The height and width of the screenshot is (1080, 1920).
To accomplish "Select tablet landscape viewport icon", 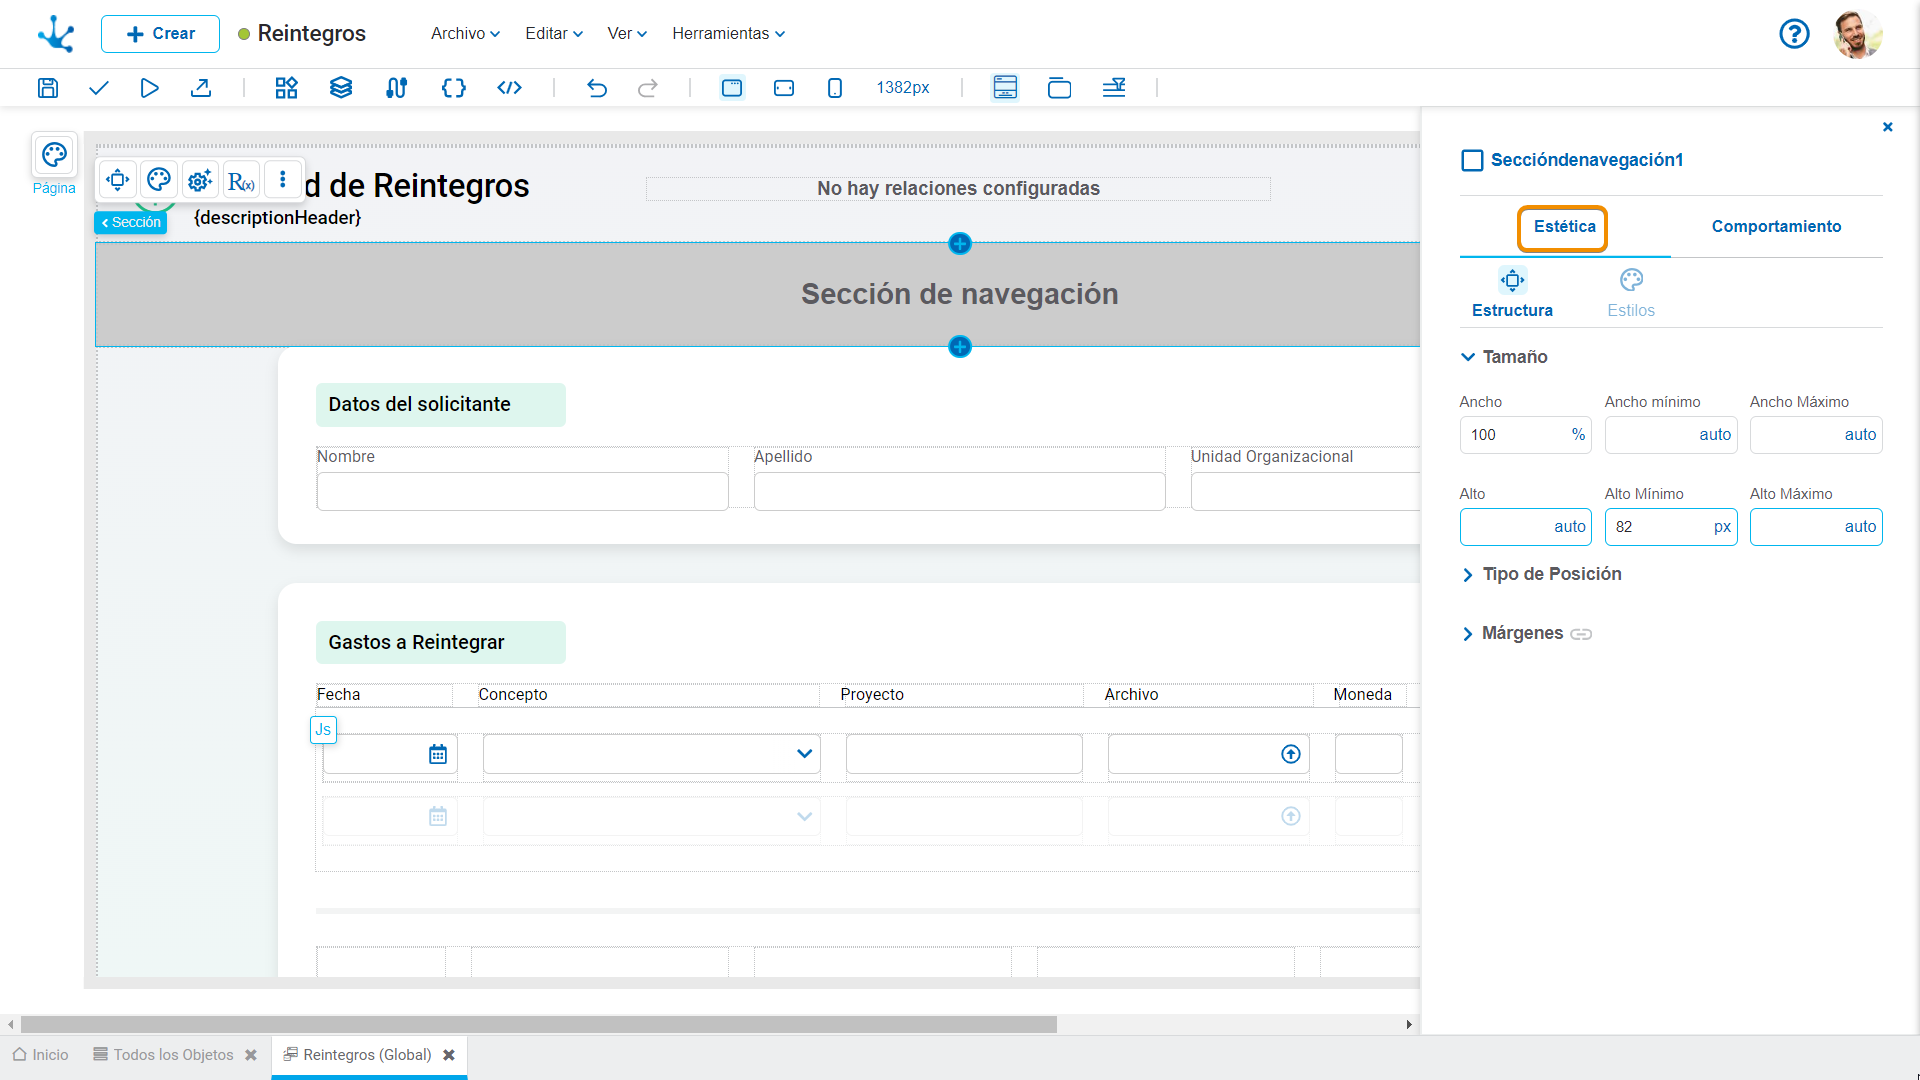I will (x=784, y=88).
